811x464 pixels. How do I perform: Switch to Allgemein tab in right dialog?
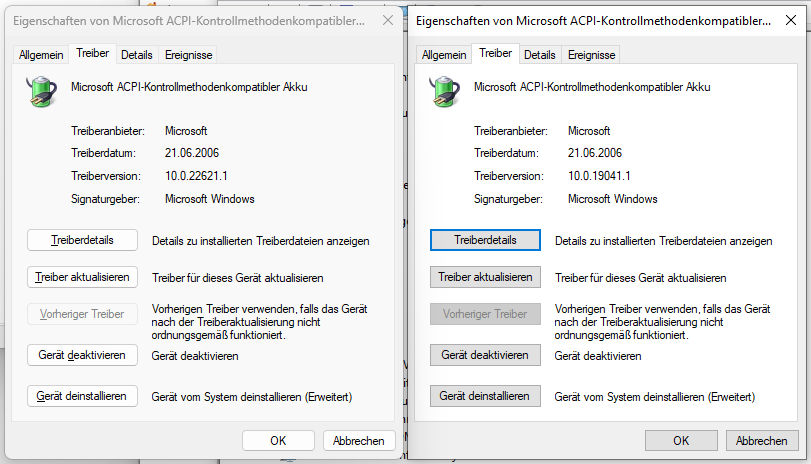tap(444, 55)
